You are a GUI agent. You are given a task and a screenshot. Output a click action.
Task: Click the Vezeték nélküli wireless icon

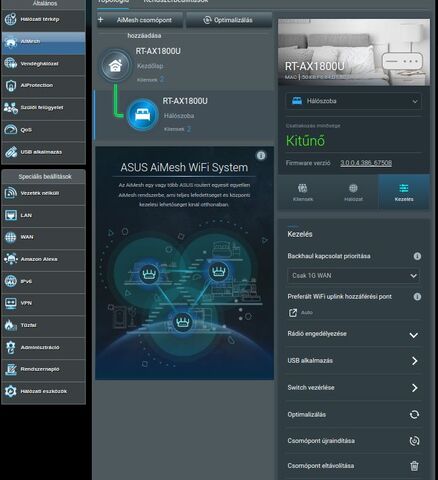pyautogui.click(x=11, y=193)
